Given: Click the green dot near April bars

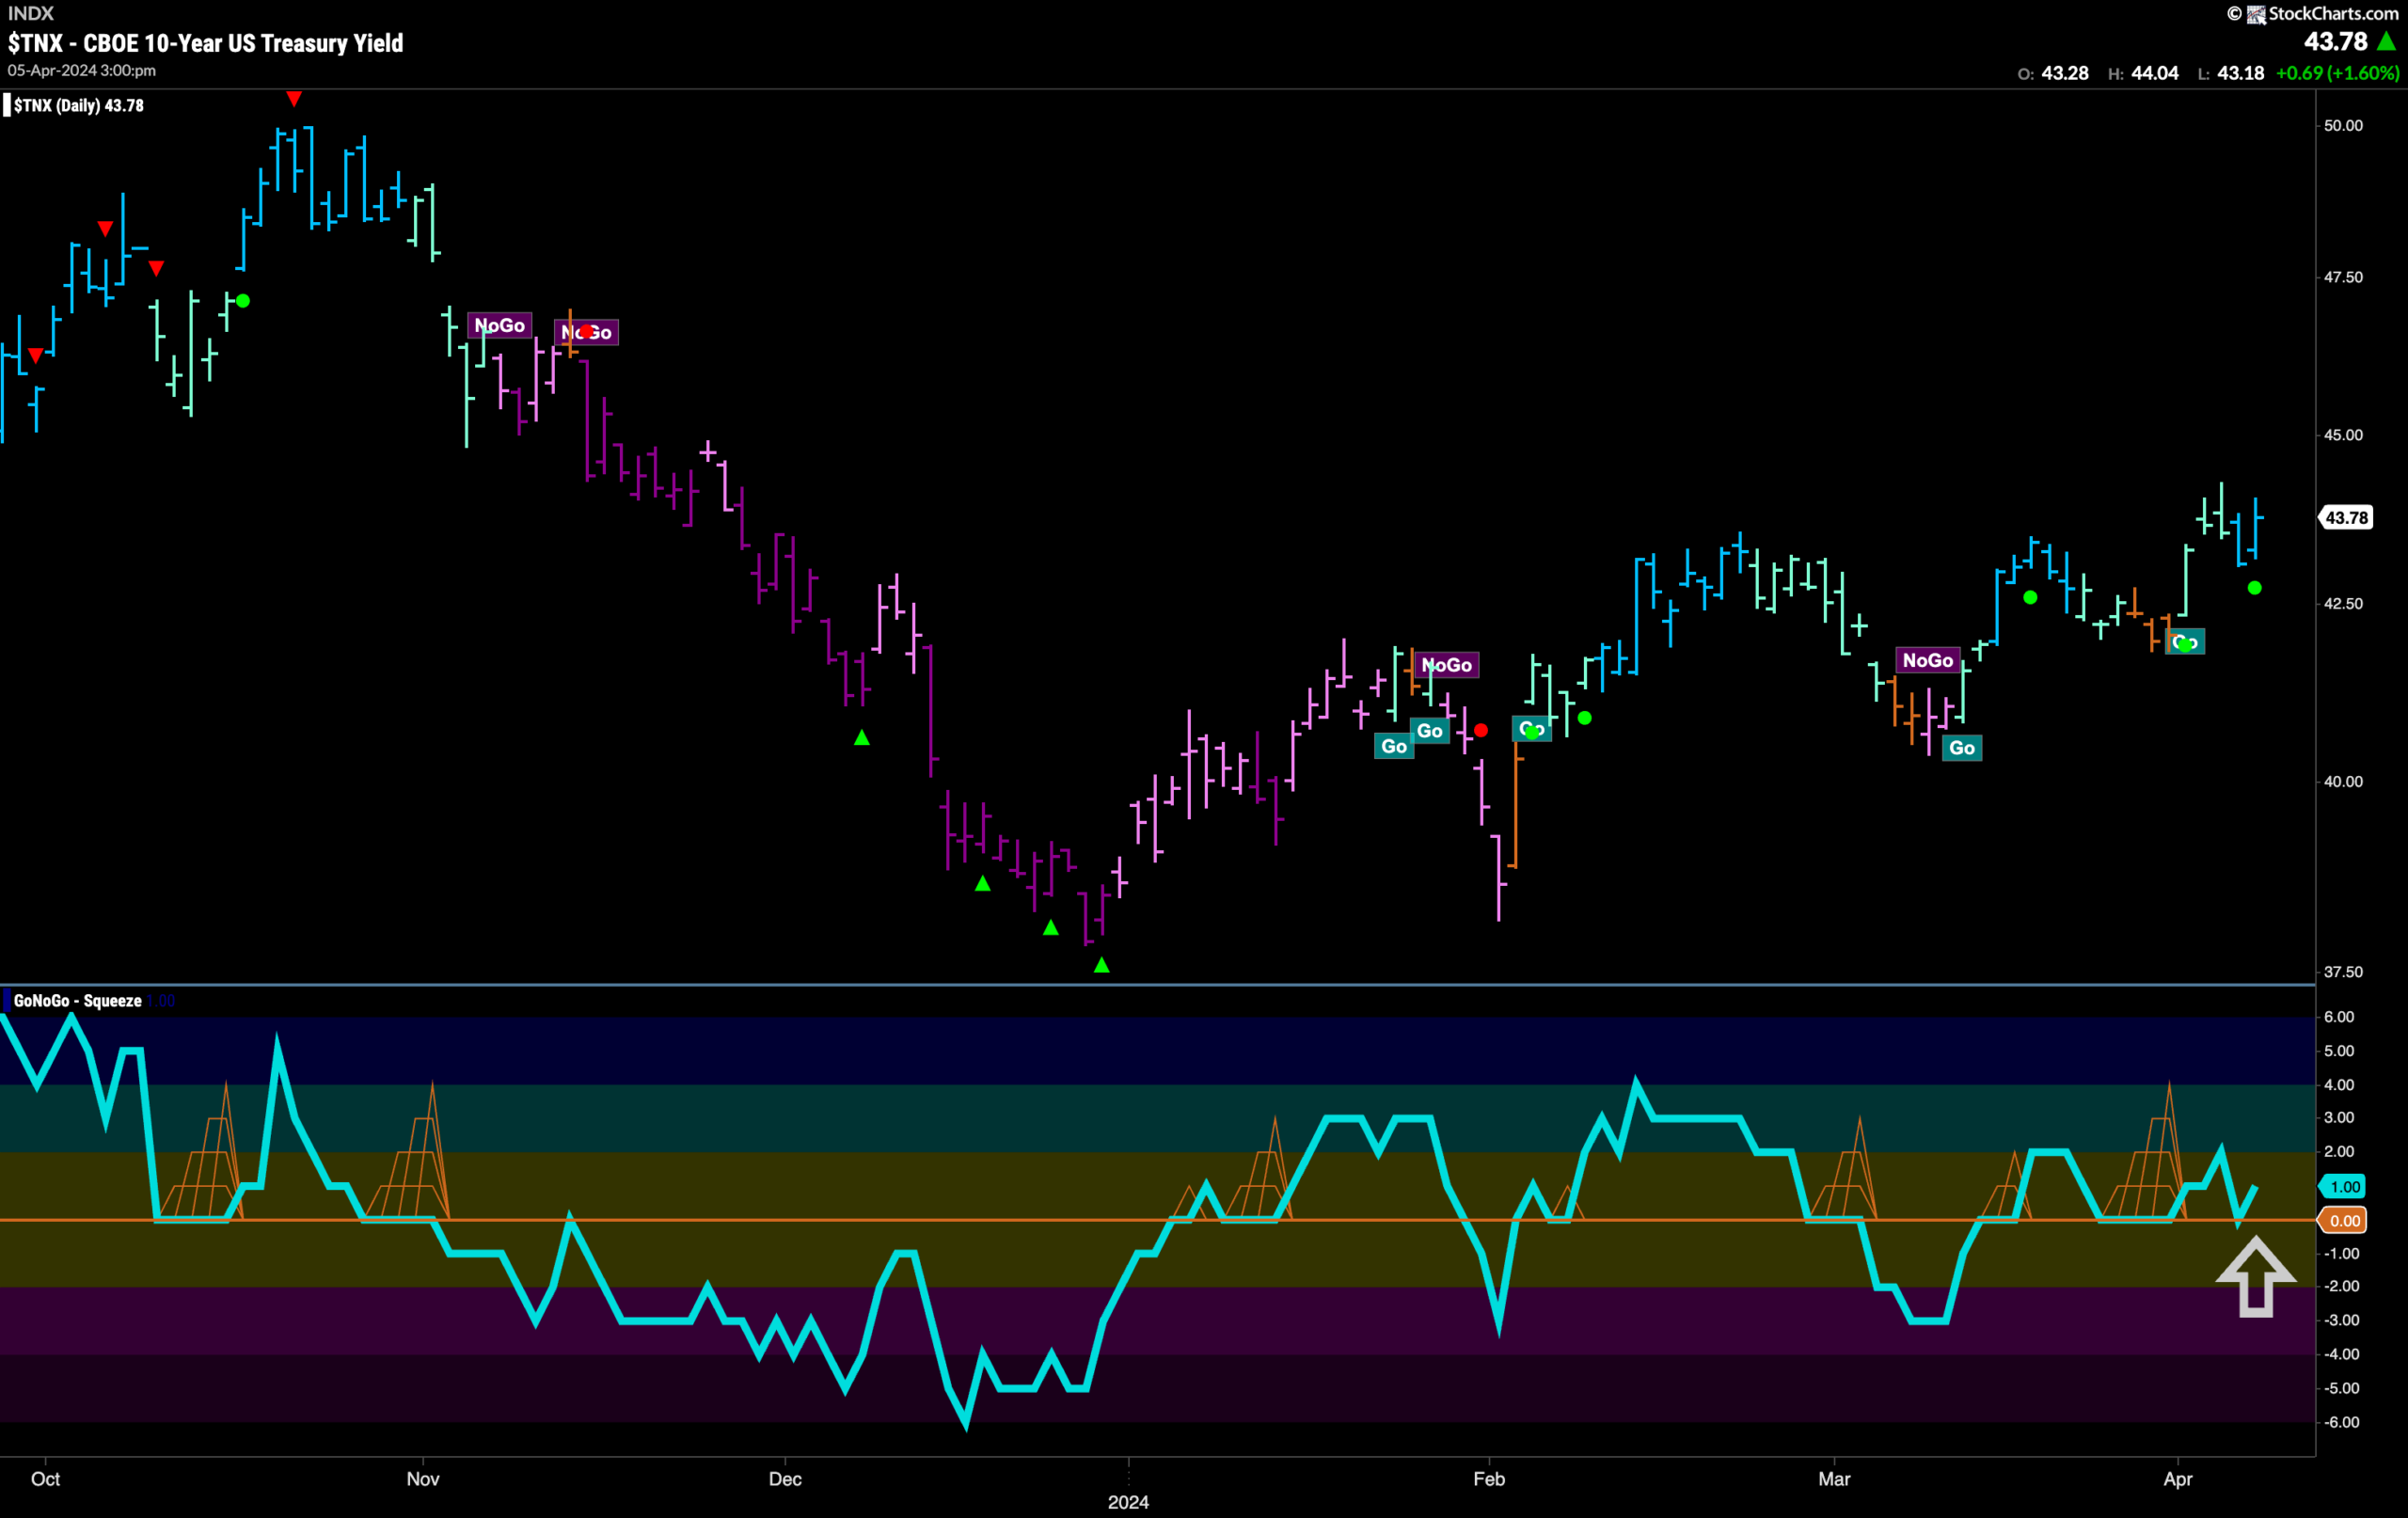Looking at the screenshot, I should point(2254,588).
